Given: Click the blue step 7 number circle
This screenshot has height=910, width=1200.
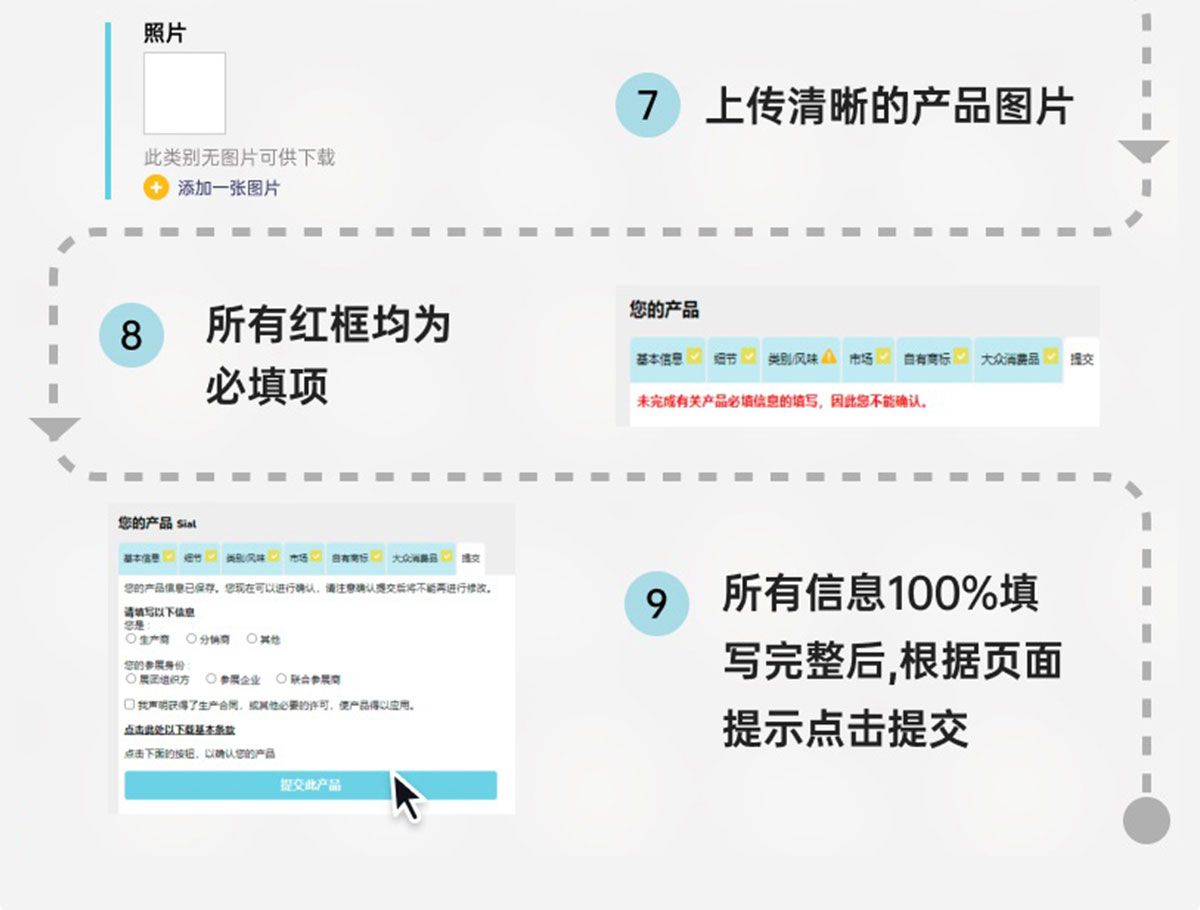Looking at the screenshot, I should pos(647,104).
